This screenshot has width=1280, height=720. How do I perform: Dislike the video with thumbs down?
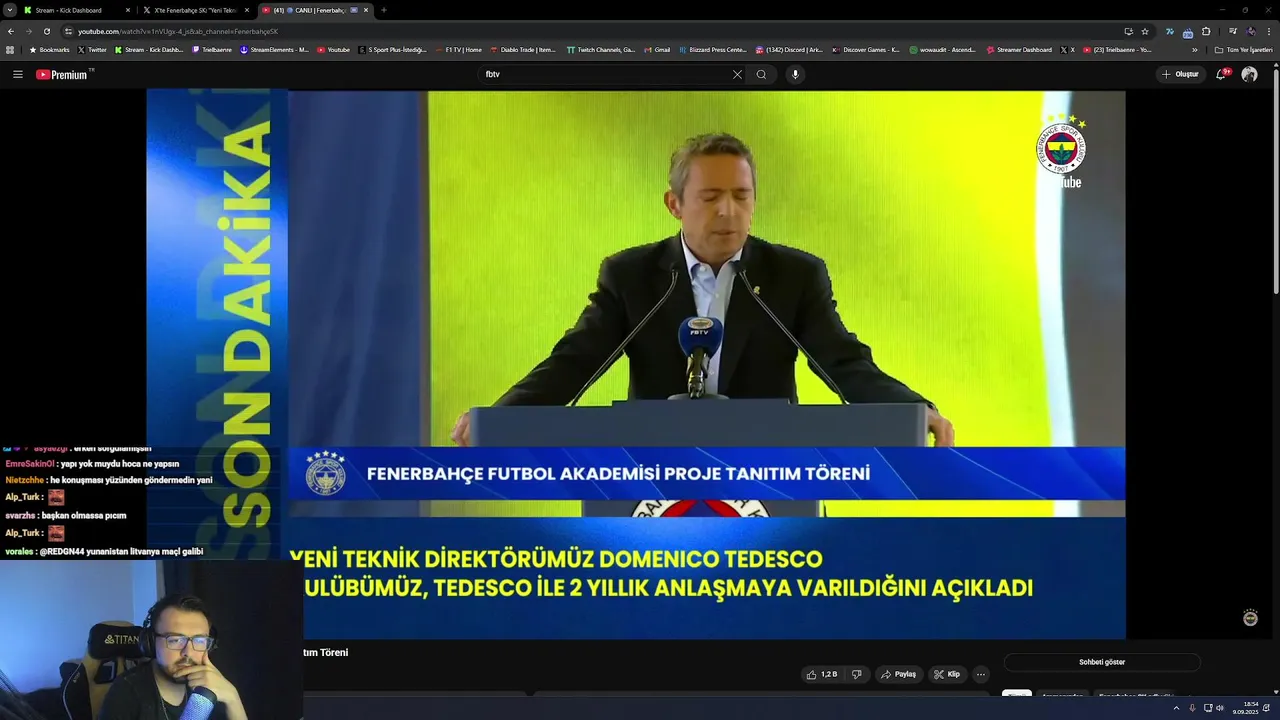pyautogui.click(x=856, y=674)
